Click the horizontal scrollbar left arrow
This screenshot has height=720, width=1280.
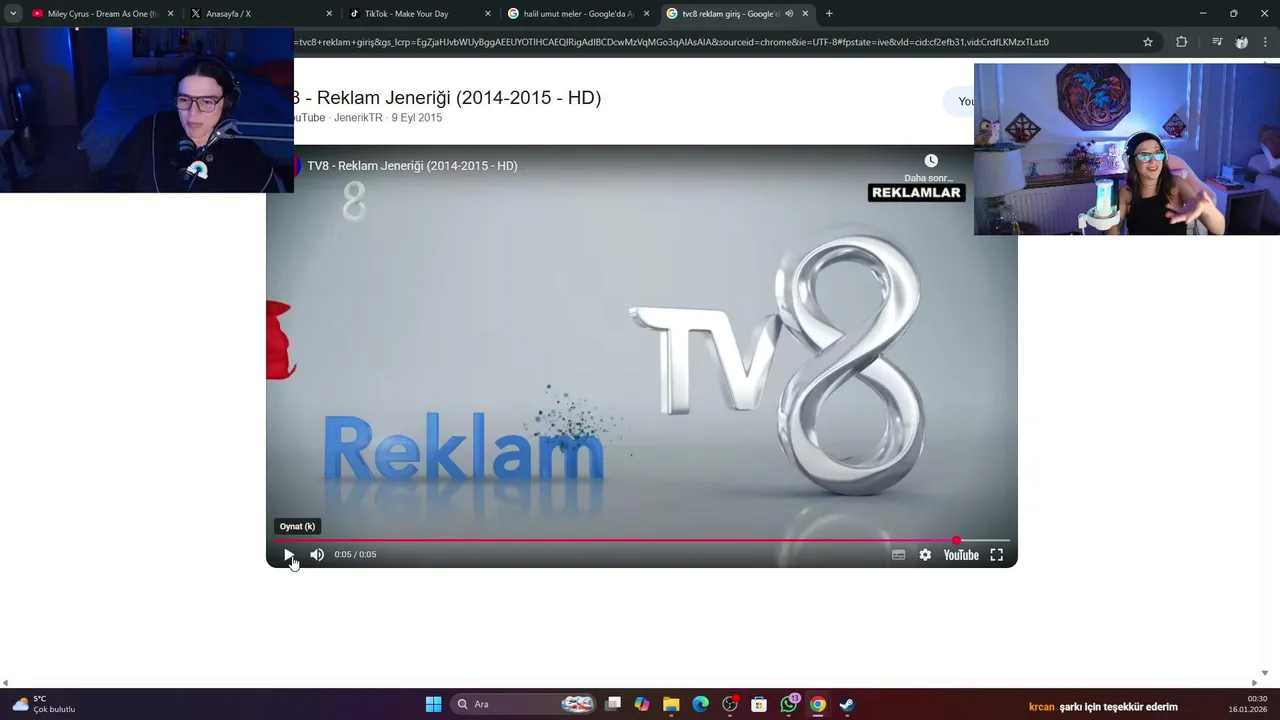[5, 684]
